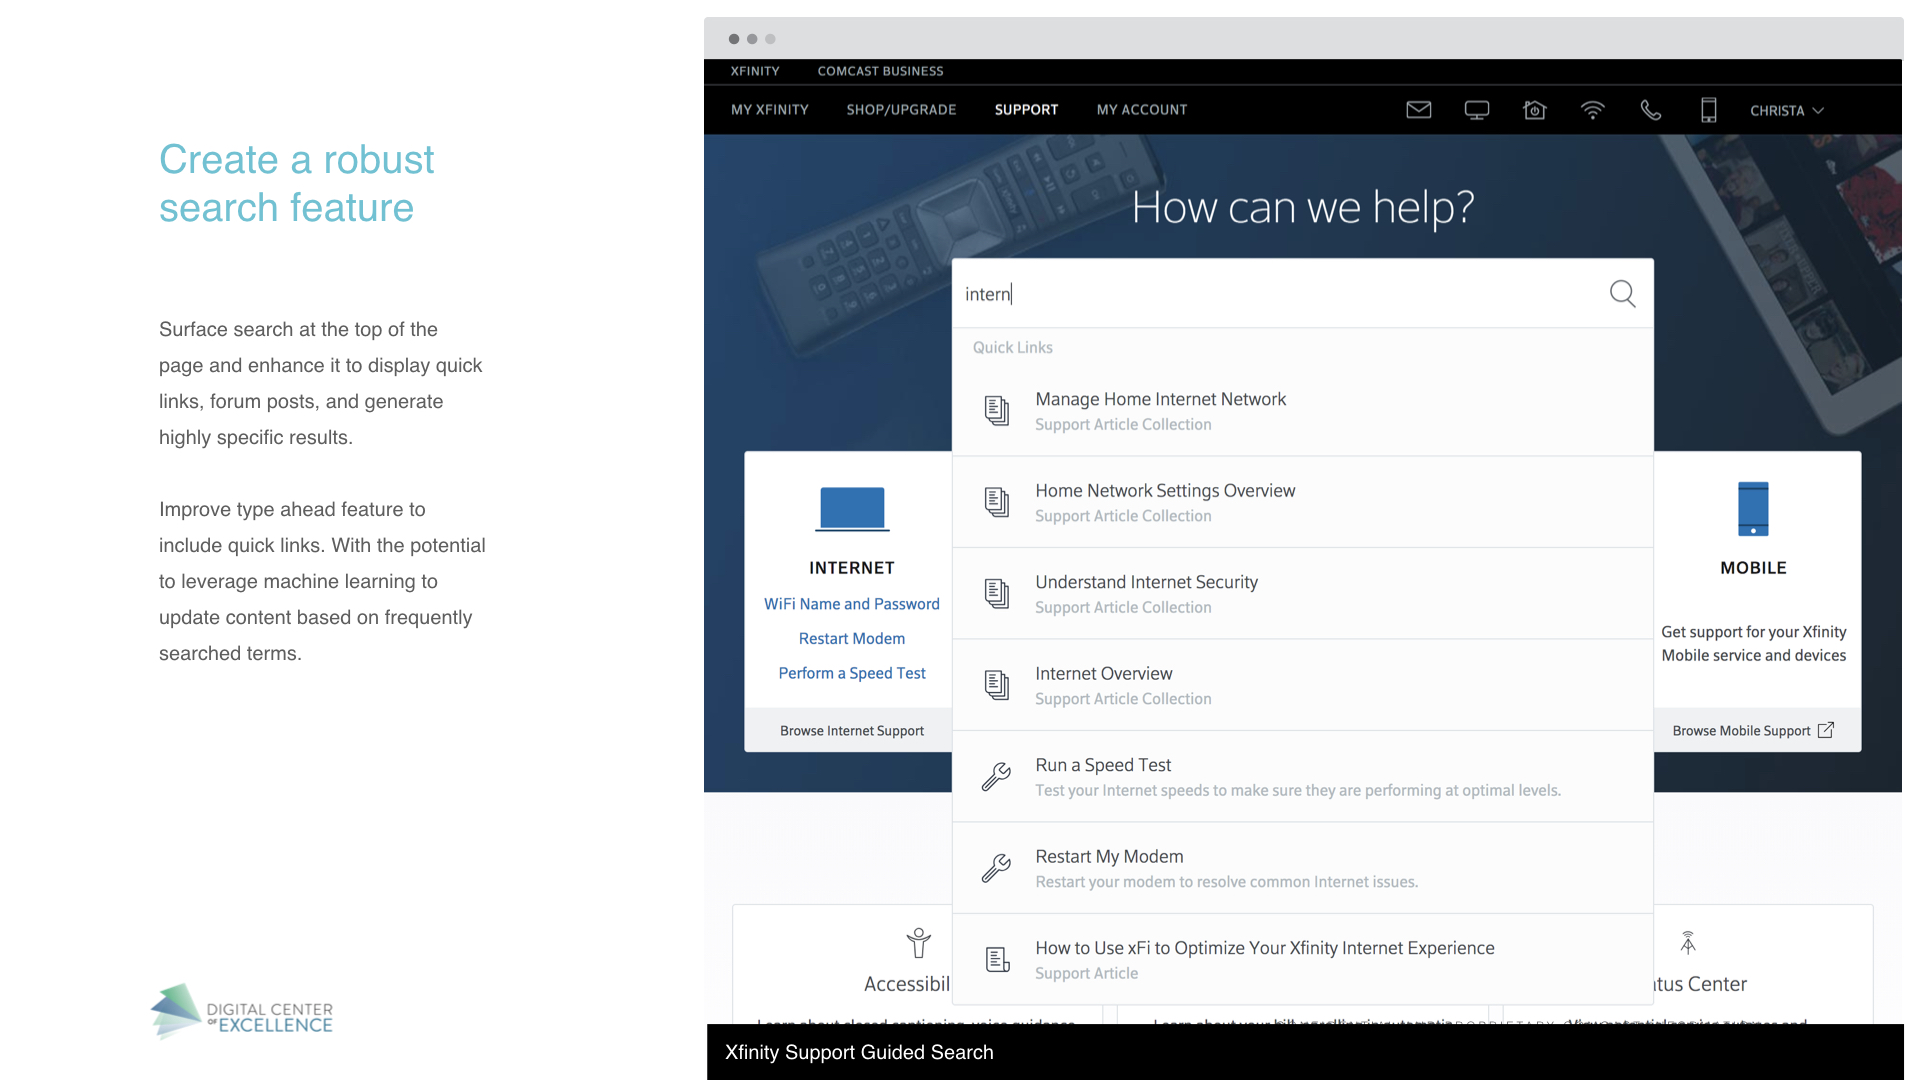Open the MY XFINITY menu
1920x1080 pixels.
click(769, 110)
